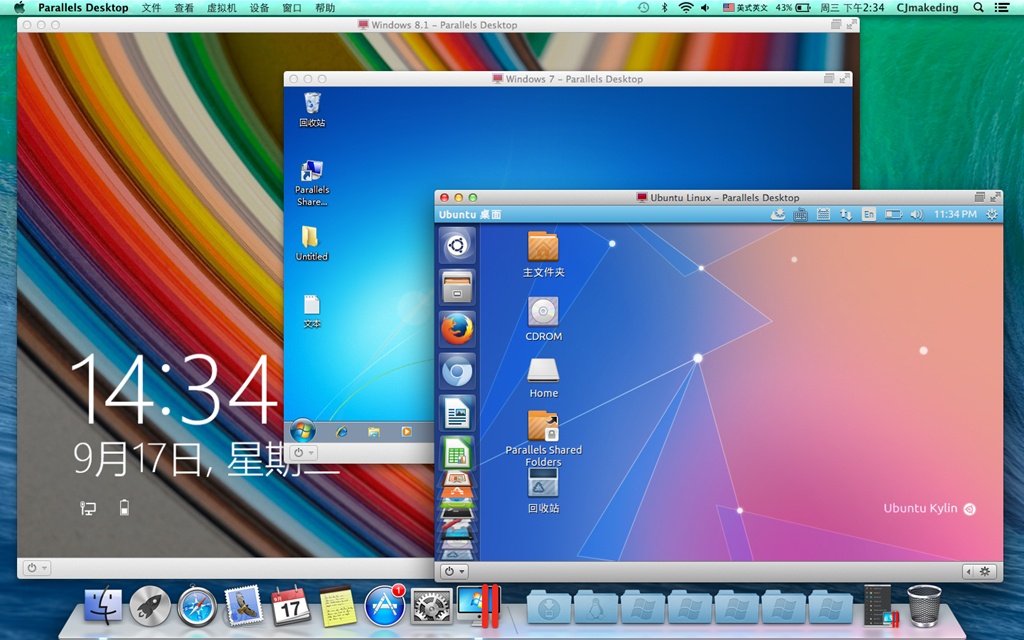This screenshot has height=640, width=1024.
Task: Open the 虚拟机 menu in the menu bar
Action: [x=221, y=8]
